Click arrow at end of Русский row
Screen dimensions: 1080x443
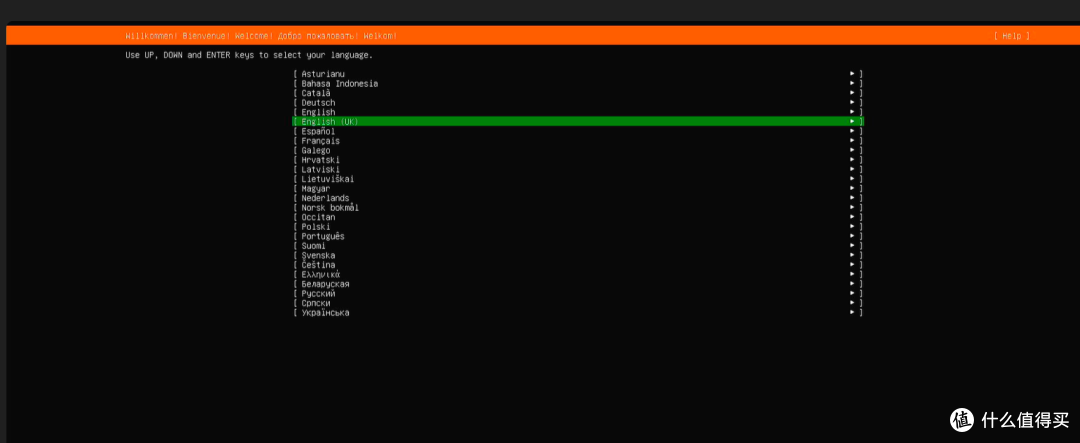coord(853,293)
